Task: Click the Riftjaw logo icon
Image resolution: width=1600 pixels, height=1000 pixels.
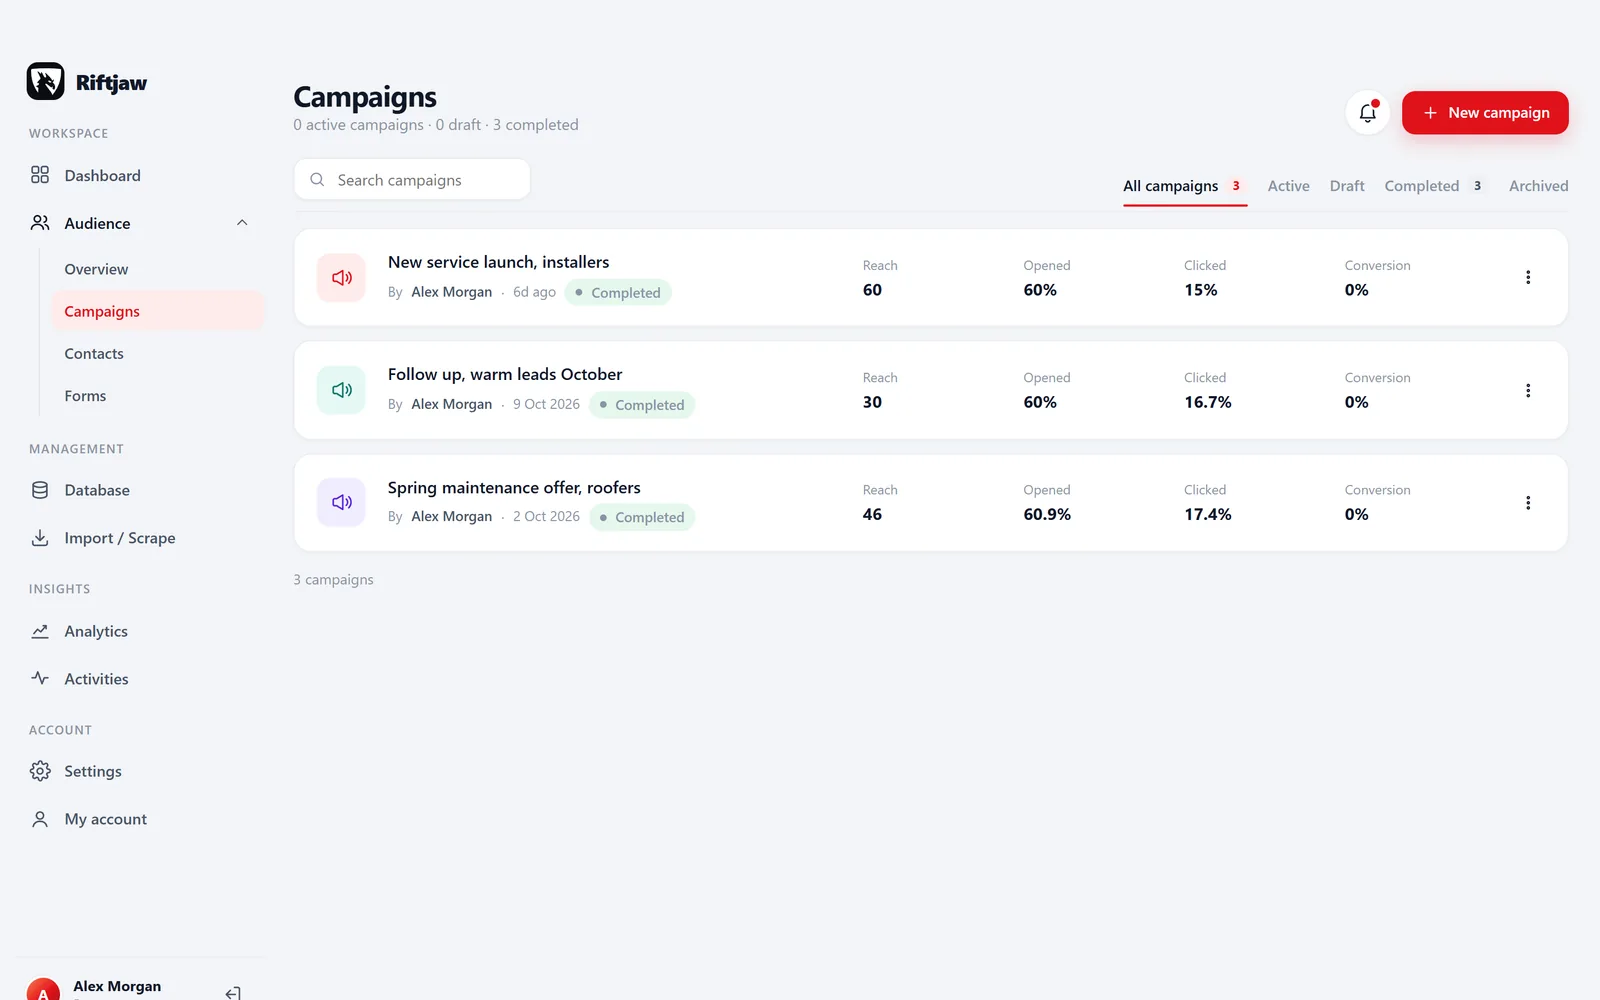Action: pyautogui.click(x=45, y=81)
